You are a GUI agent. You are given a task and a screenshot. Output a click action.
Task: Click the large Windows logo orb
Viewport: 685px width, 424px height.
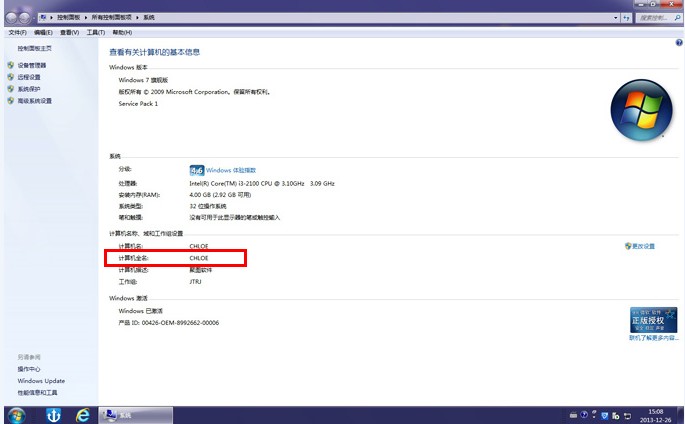tap(641, 110)
